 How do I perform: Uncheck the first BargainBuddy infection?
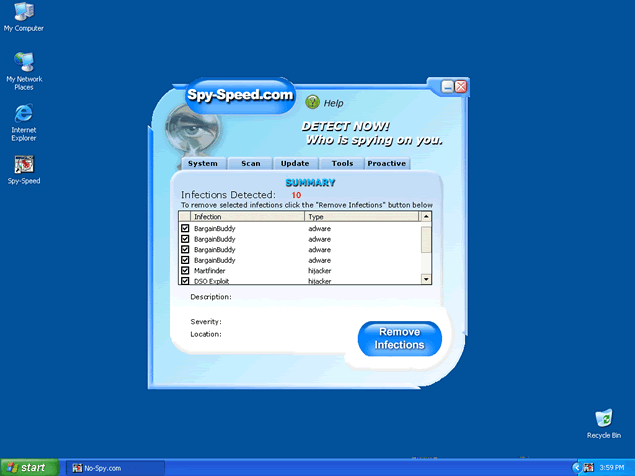coord(185,229)
